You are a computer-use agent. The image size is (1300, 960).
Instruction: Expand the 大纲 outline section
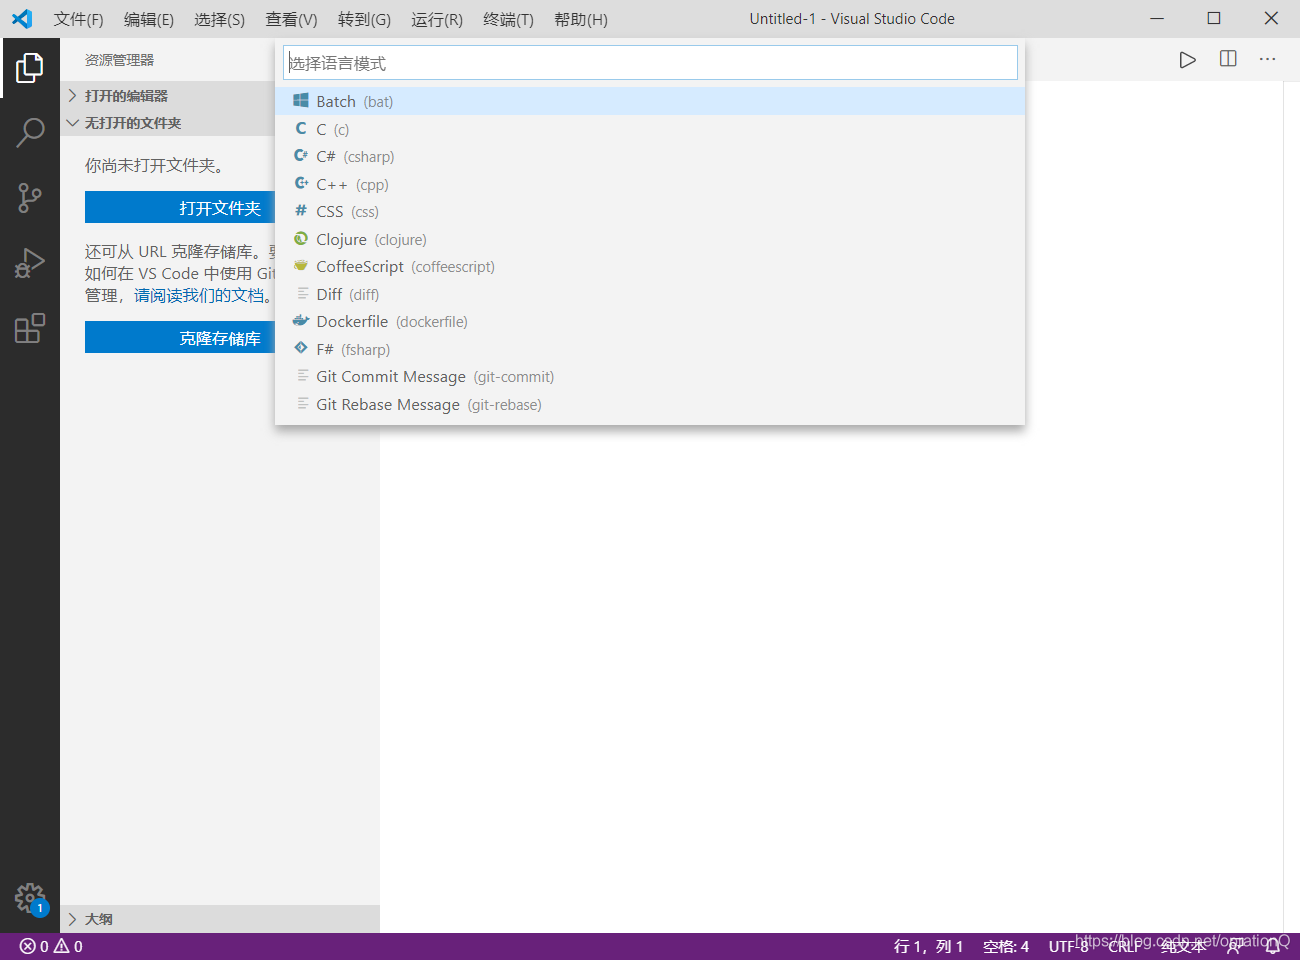point(220,919)
